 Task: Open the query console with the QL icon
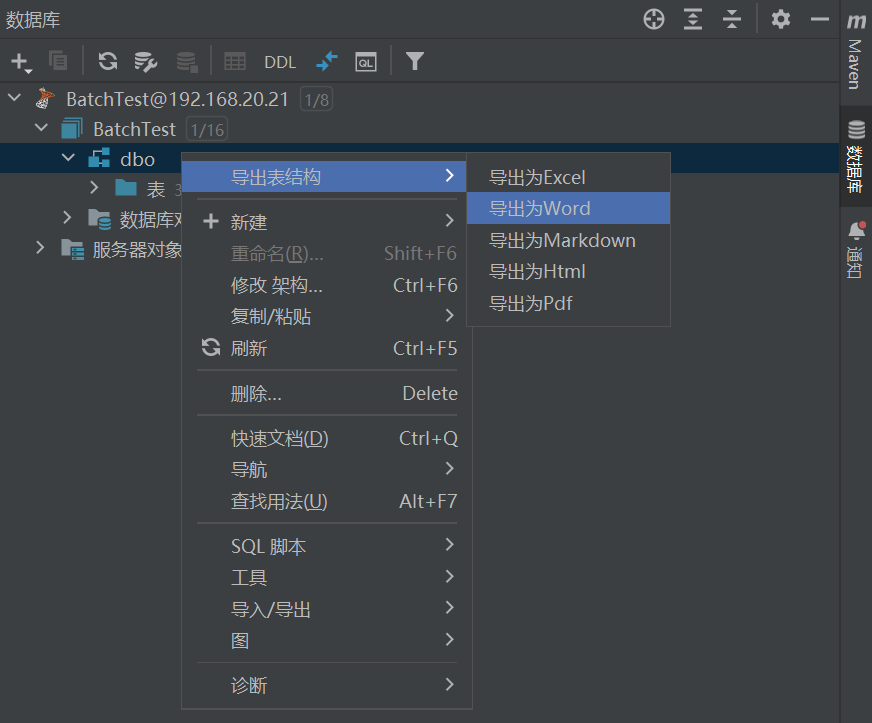[365, 61]
